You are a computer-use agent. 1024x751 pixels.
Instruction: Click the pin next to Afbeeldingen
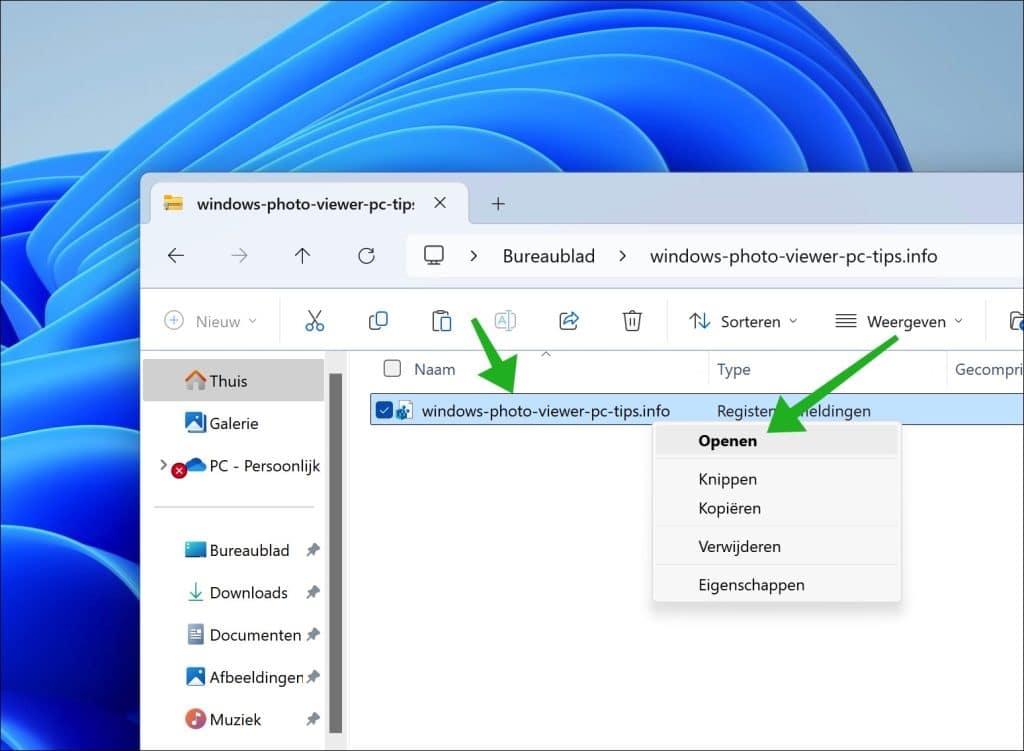(313, 677)
